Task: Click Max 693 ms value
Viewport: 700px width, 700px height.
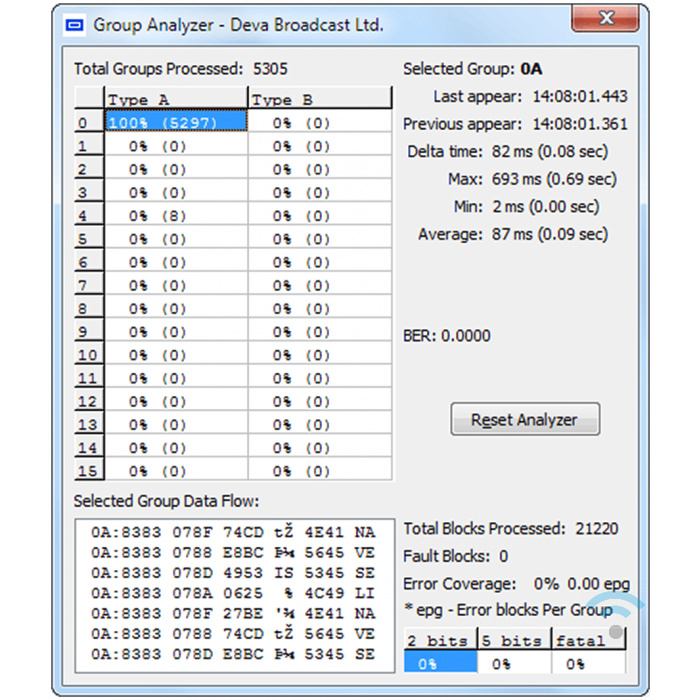Action: 554,179
